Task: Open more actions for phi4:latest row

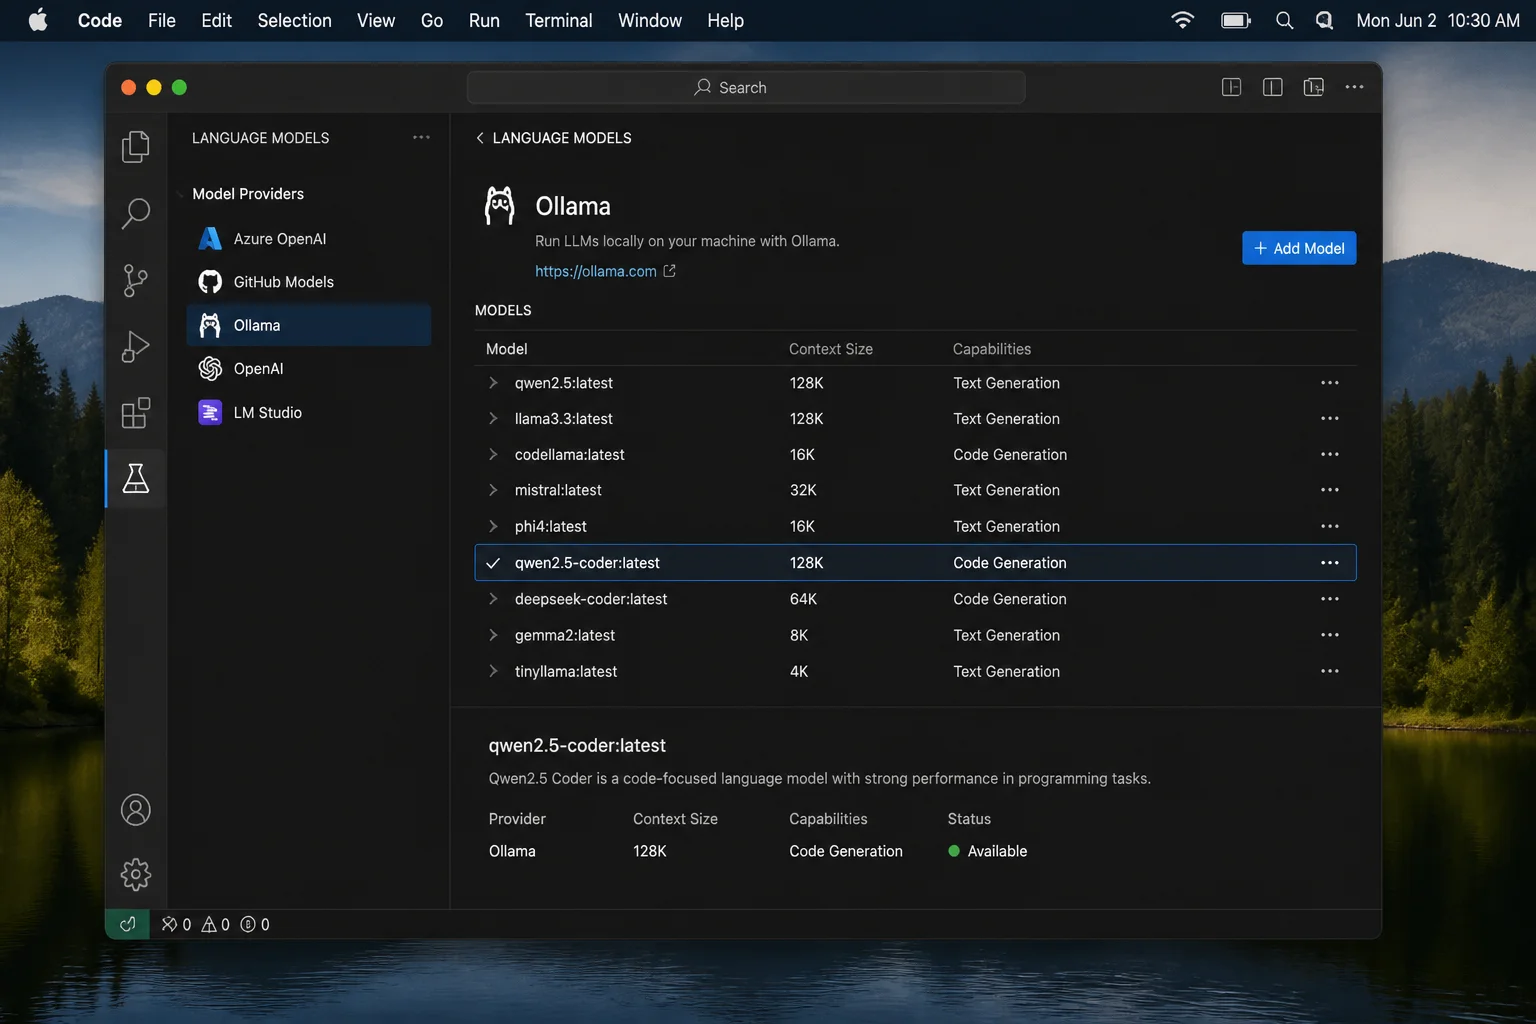Action: [x=1329, y=526]
